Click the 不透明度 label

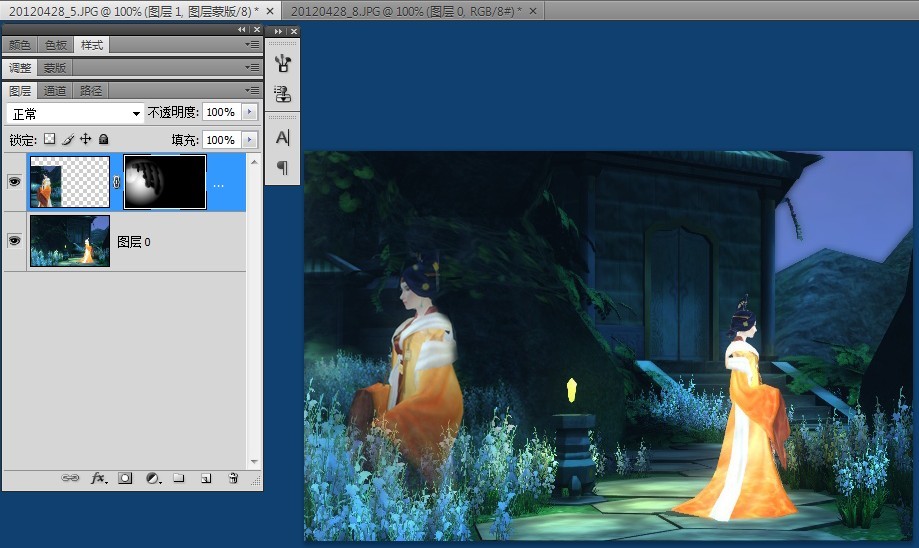coord(173,112)
